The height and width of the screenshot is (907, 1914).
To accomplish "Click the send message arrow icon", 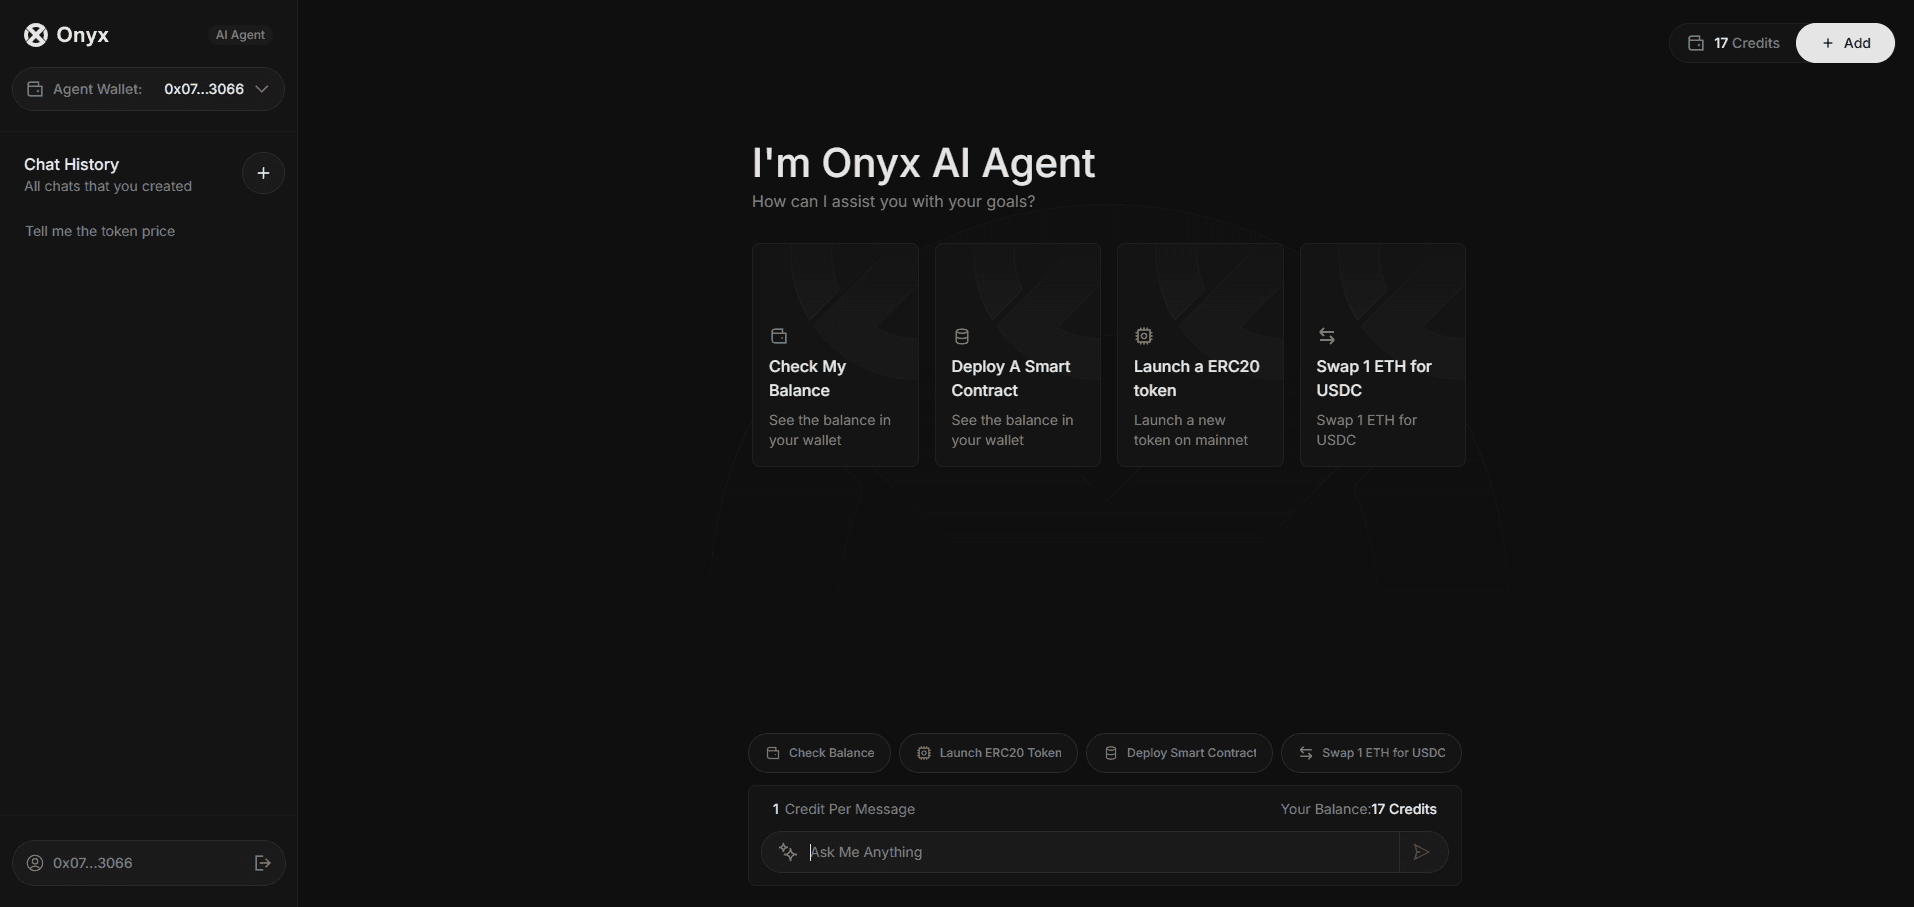I will [1421, 852].
